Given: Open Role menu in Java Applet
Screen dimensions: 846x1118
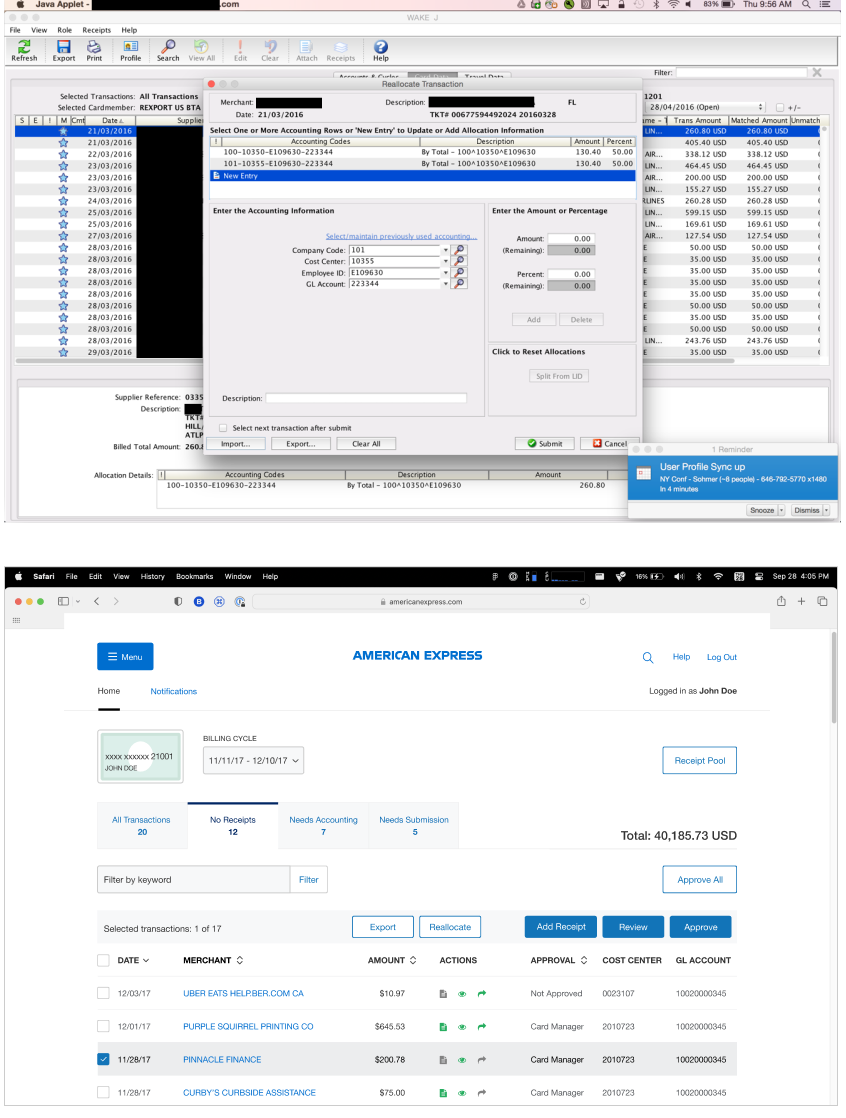Looking at the screenshot, I should [64, 30].
